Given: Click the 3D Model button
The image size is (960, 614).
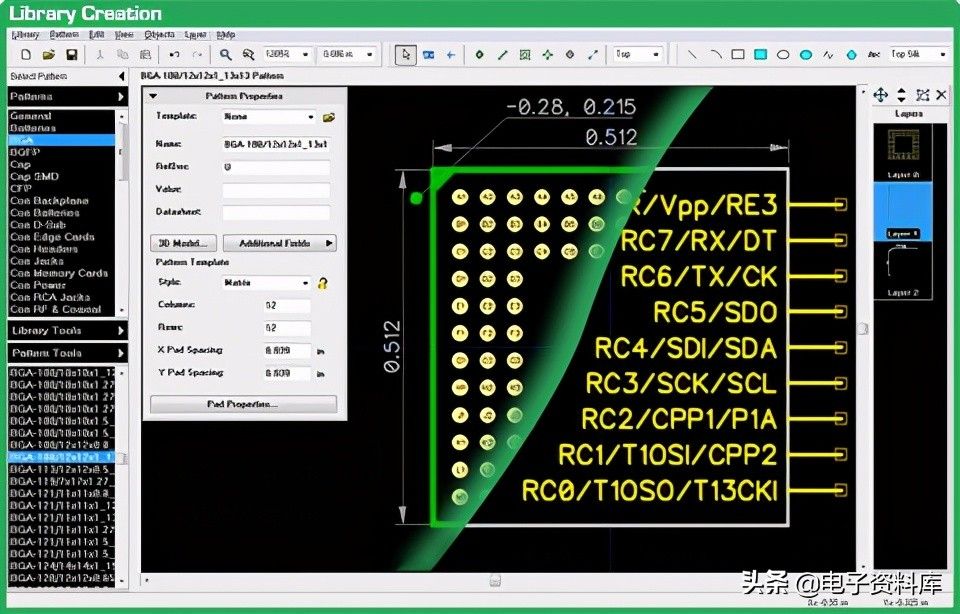Looking at the screenshot, I should pos(183,243).
